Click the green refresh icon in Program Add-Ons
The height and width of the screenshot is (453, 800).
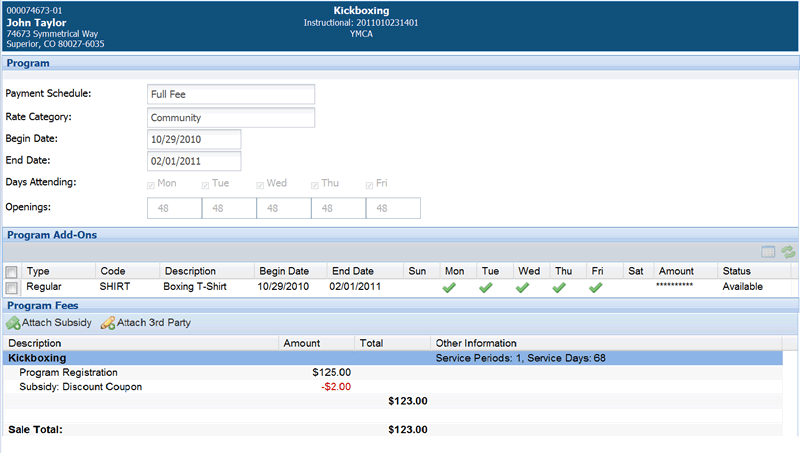[788, 251]
